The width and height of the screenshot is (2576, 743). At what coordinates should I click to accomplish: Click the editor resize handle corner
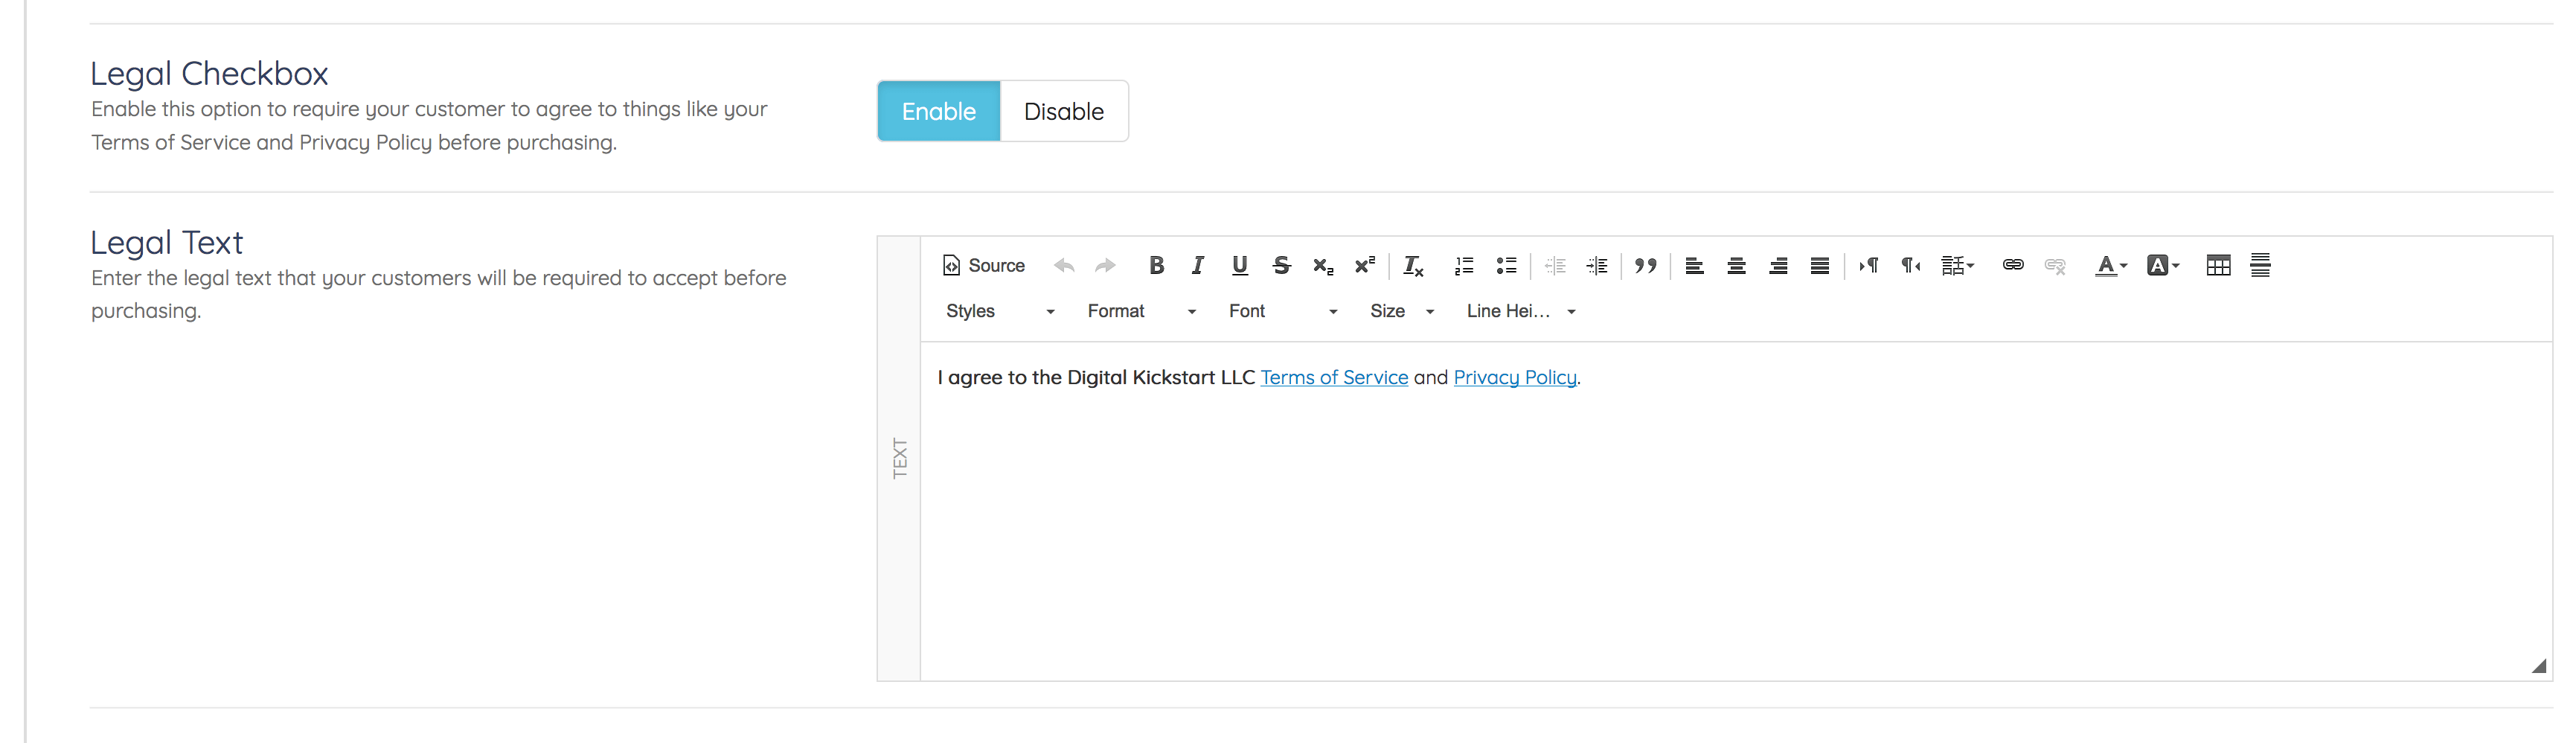2539,666
